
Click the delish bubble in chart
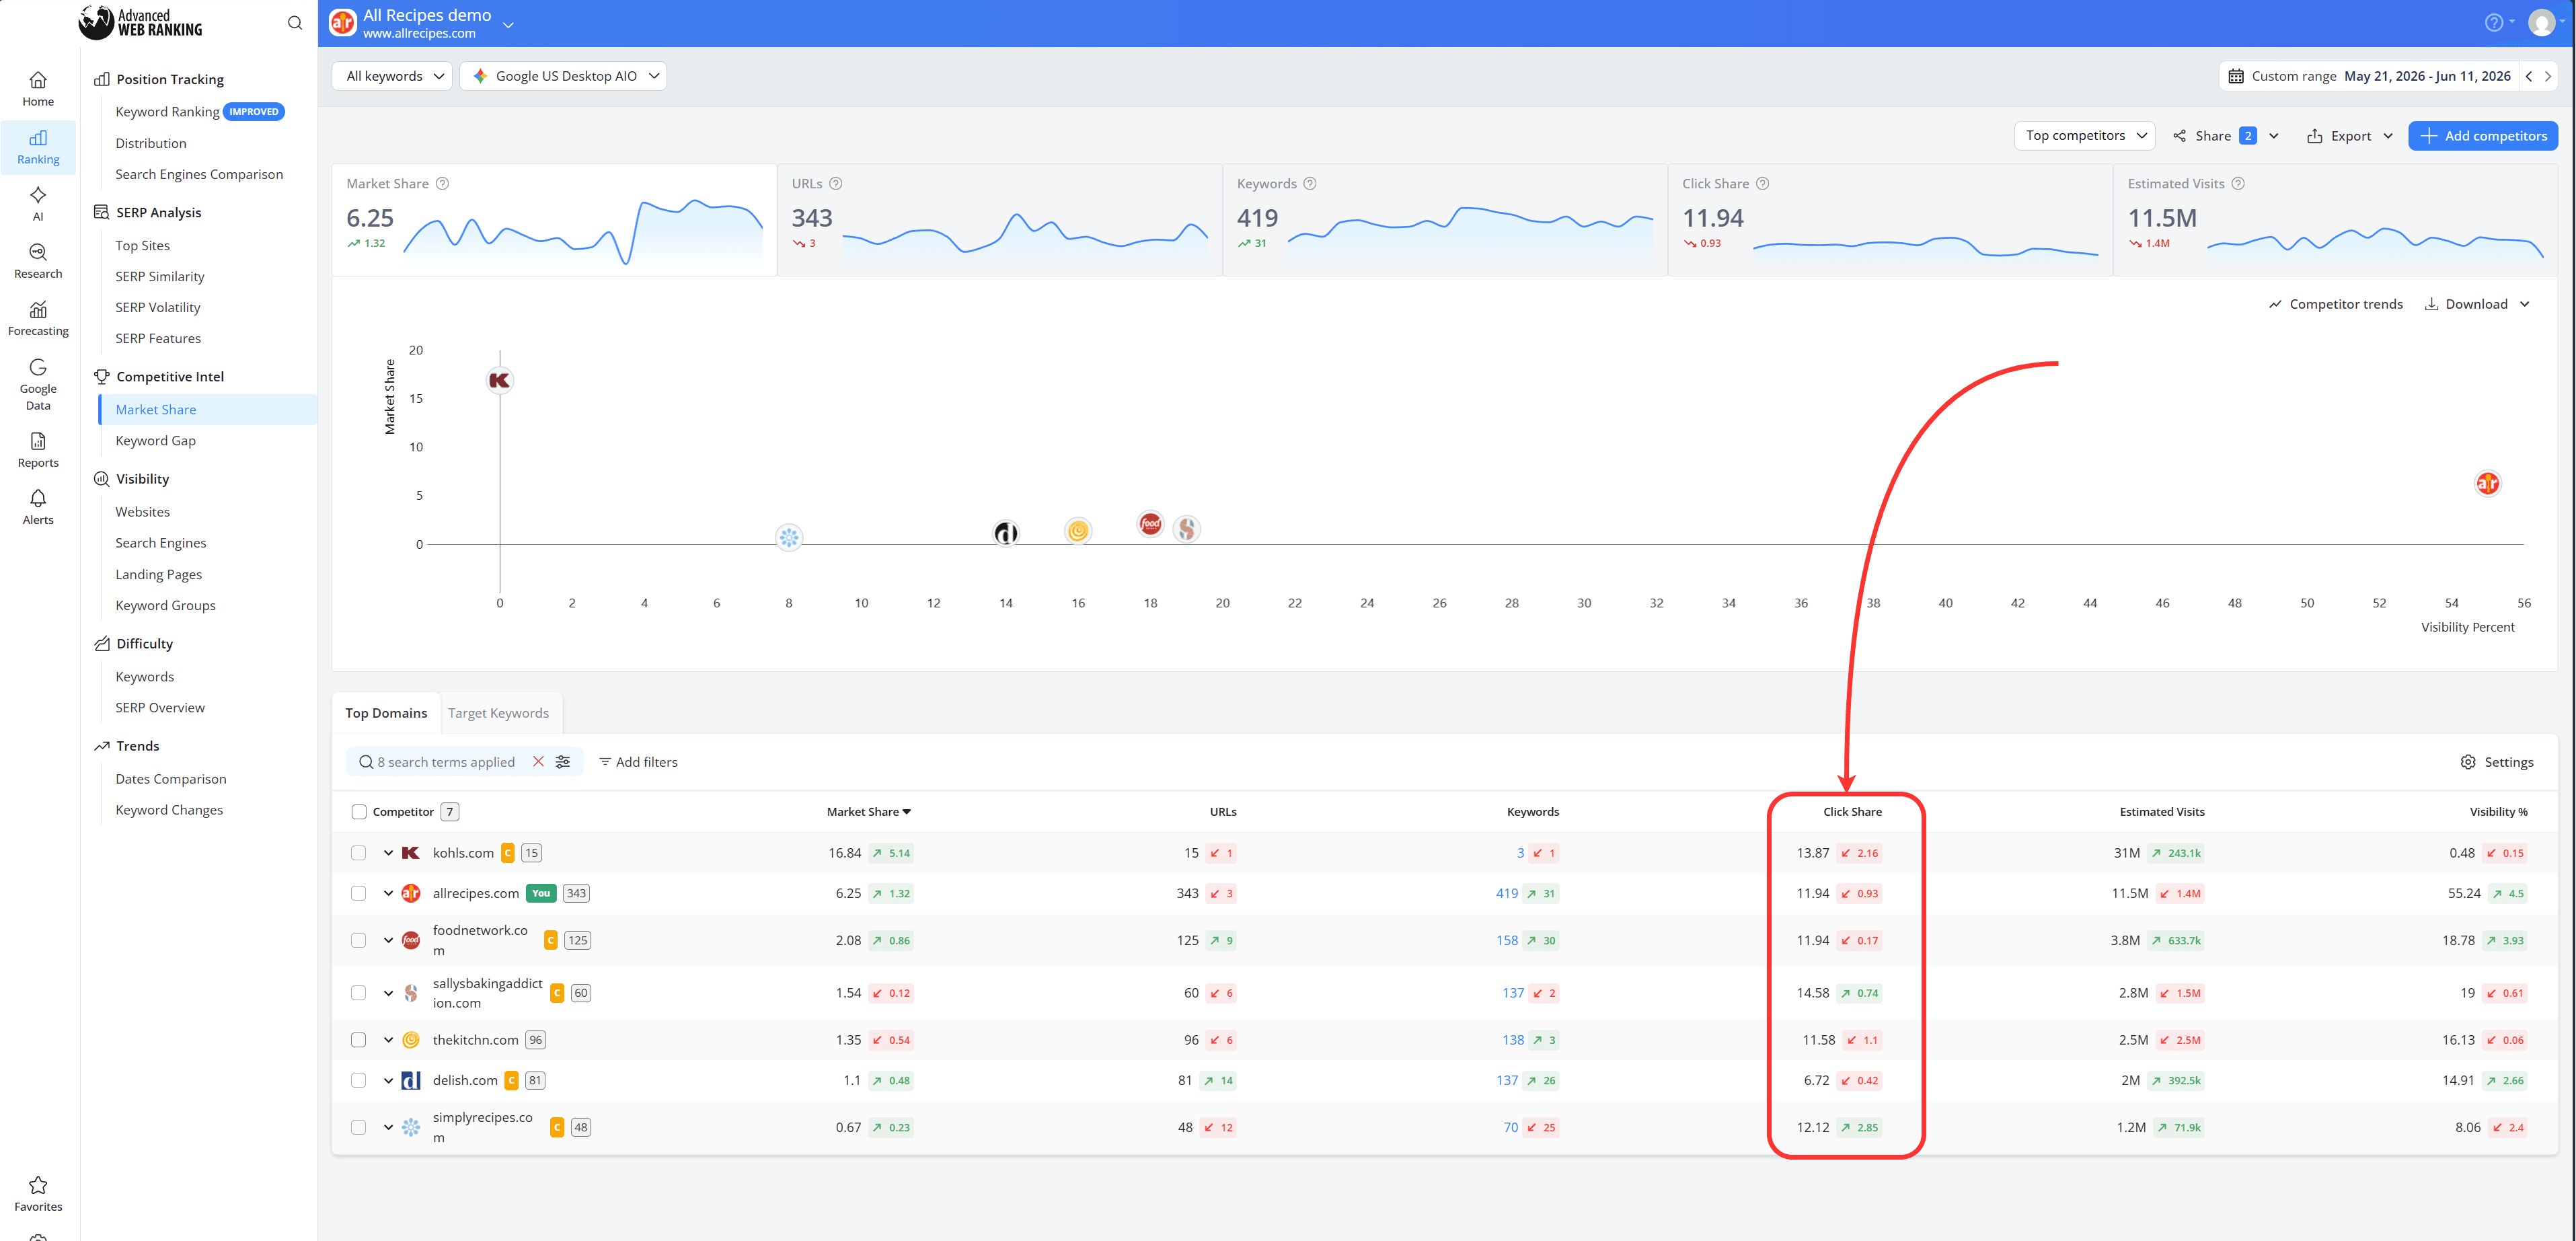click(1006, 533)
